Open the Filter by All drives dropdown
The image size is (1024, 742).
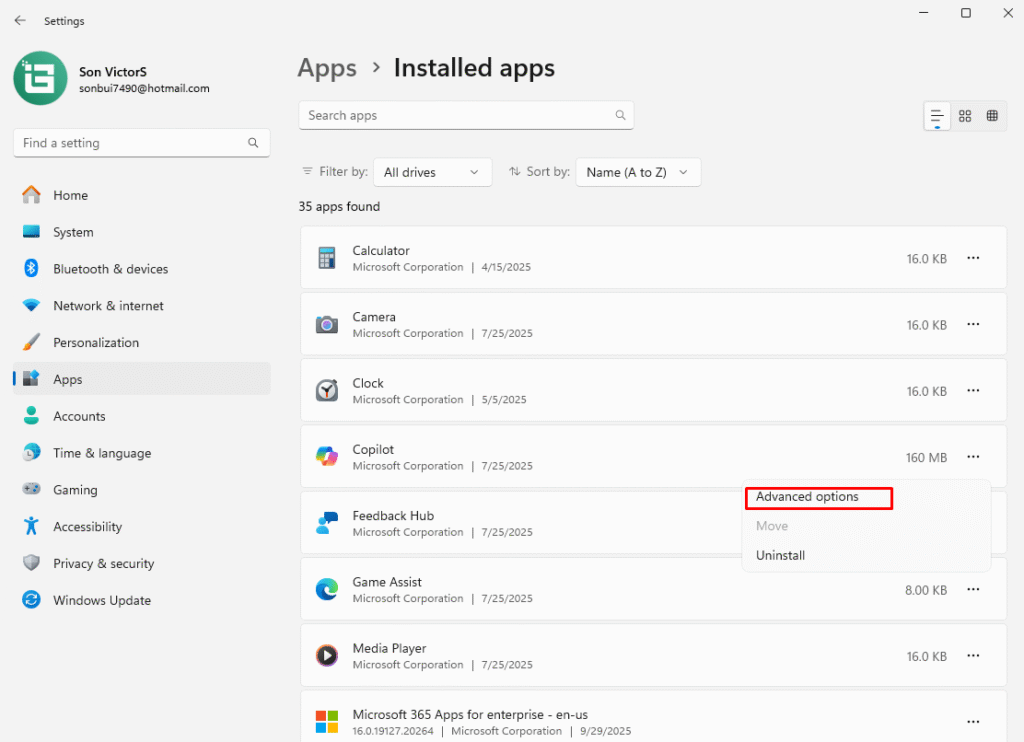coord(432,172)
